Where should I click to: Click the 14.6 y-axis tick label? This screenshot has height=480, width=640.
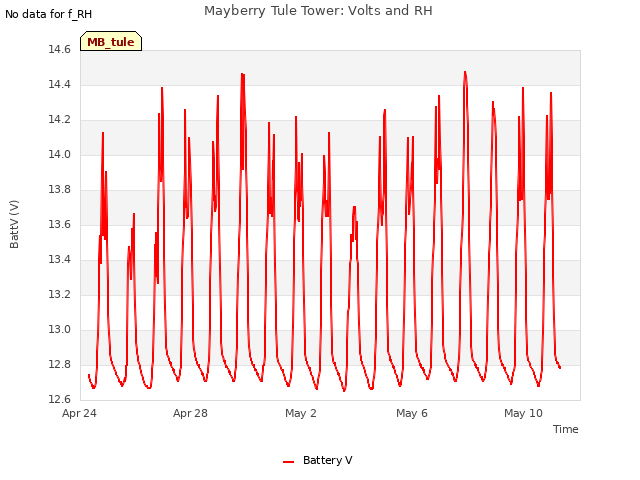pos(60,50)
